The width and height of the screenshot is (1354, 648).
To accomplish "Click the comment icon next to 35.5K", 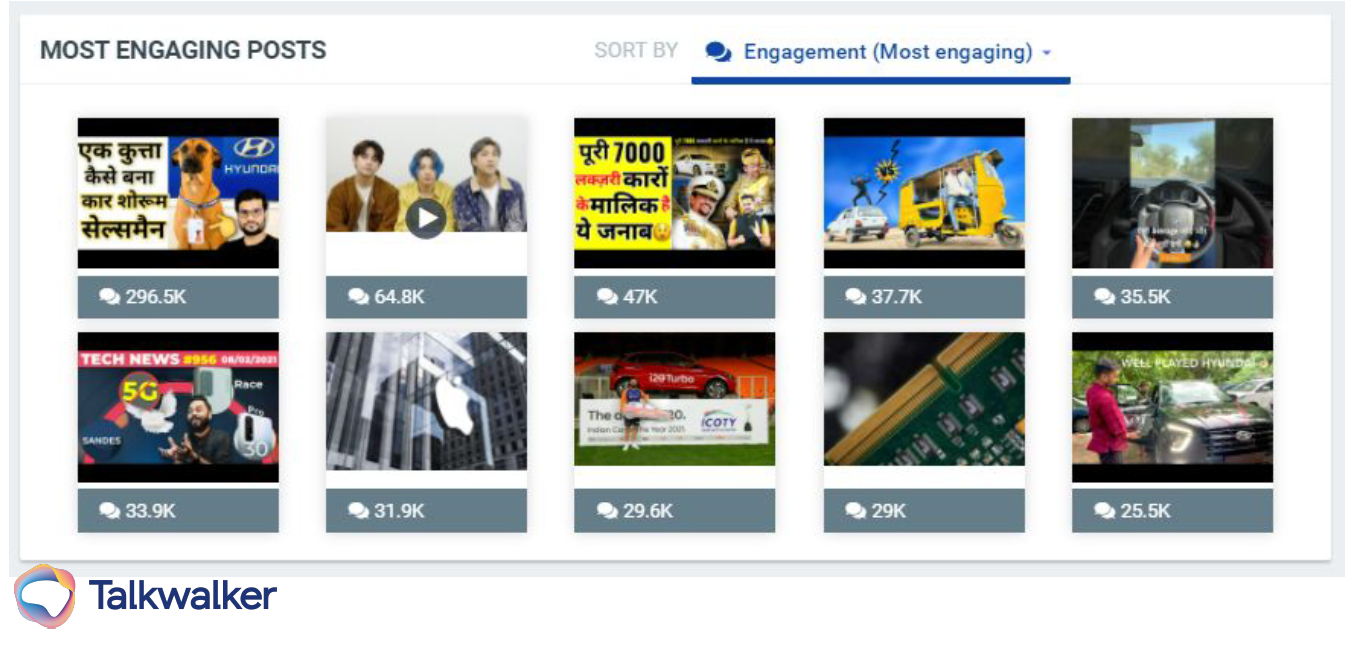I will pyautogui.click(x=1104, y=297).
